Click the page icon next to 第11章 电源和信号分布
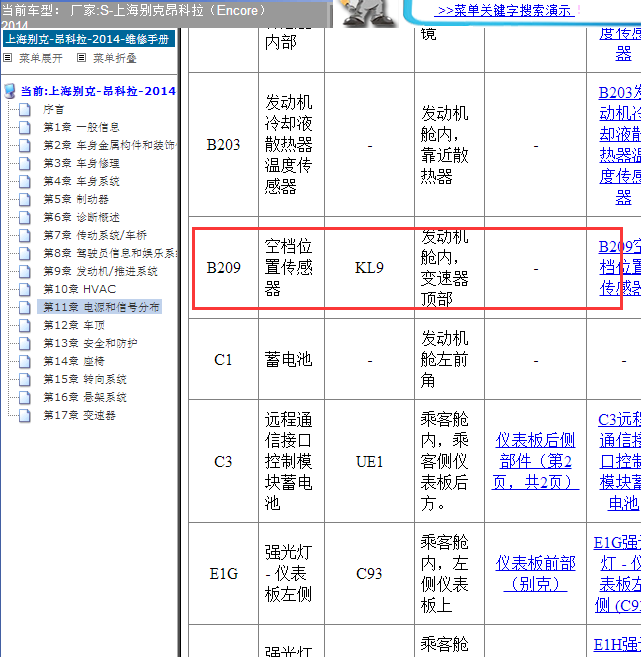The height and width of the screenshot is (657, 641). tap(25, 308)
